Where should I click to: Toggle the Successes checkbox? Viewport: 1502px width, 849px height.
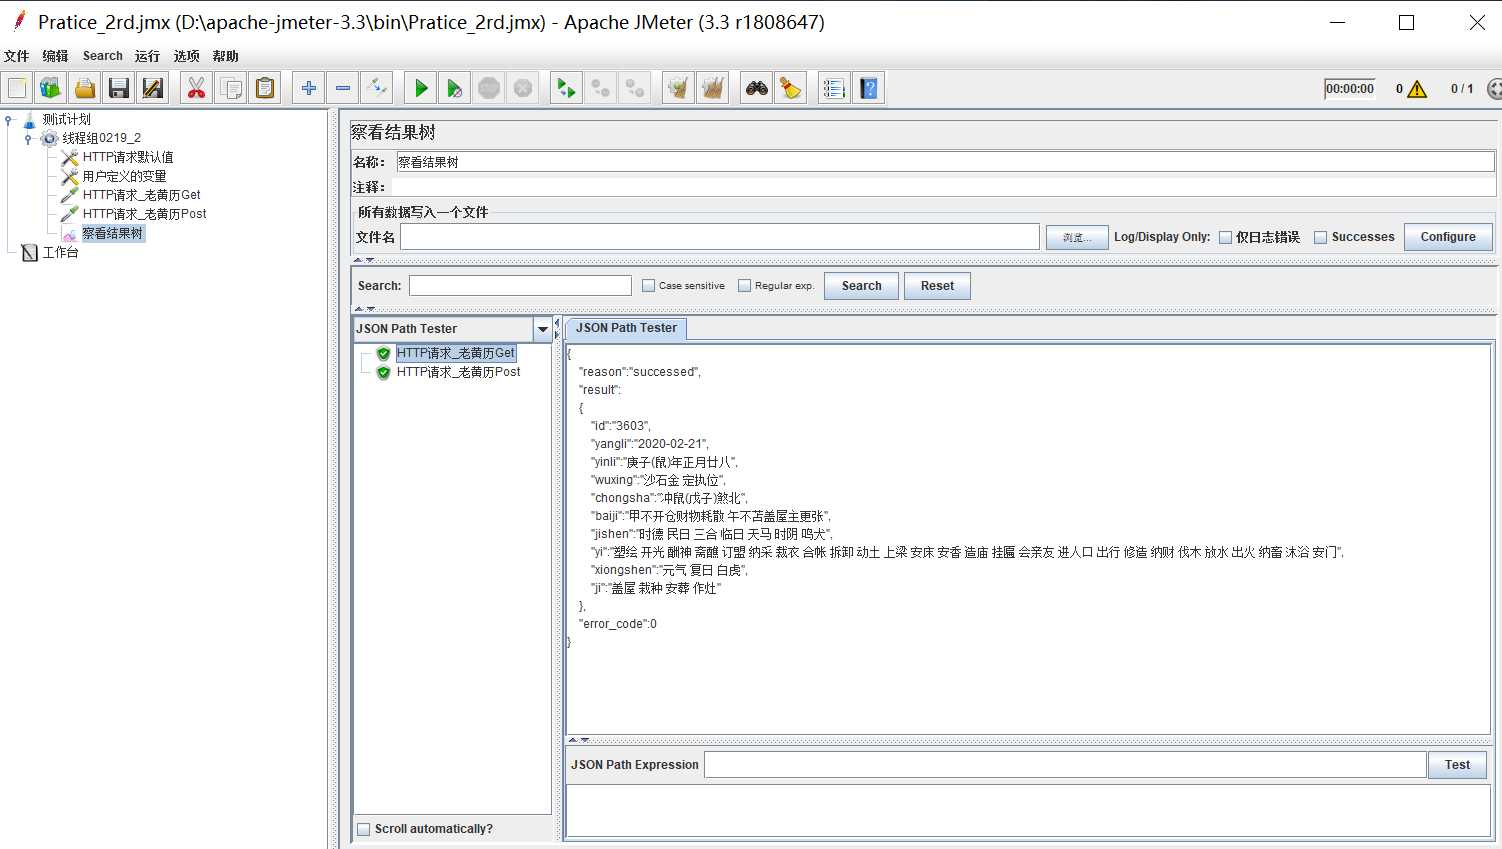[1320, 238]
